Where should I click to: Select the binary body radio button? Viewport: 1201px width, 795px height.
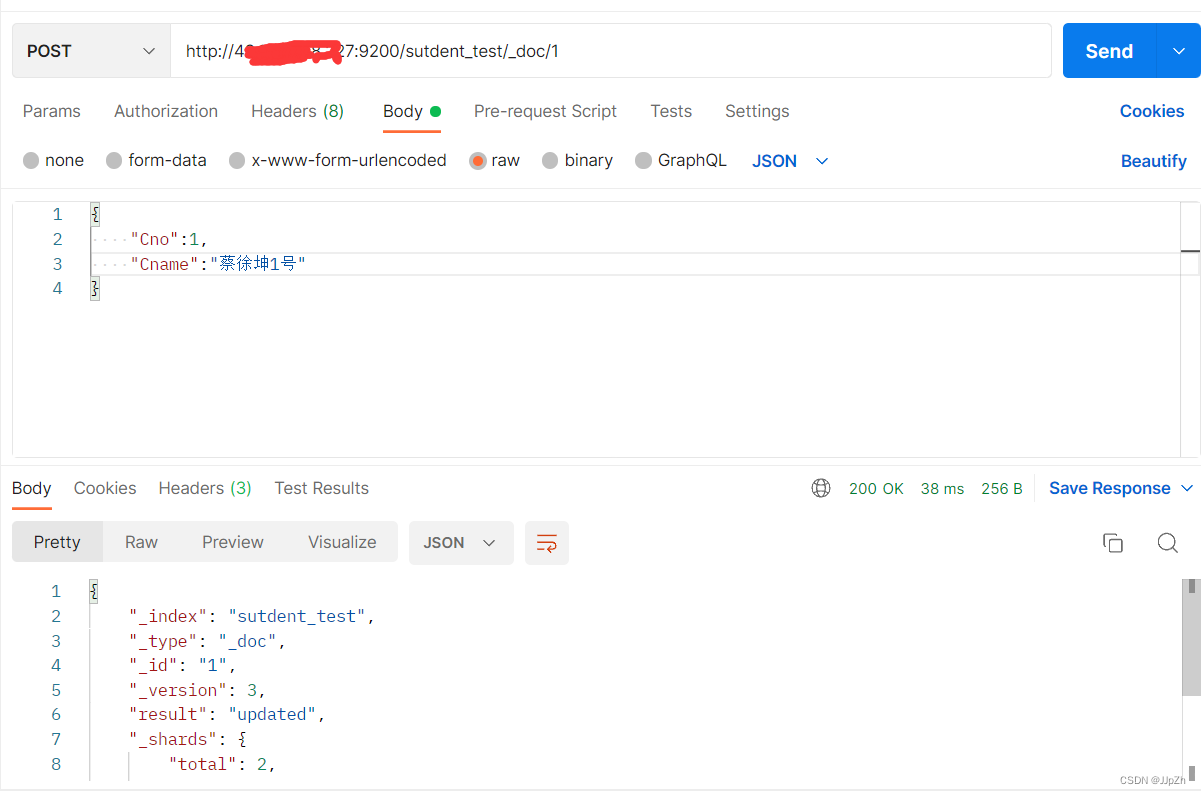click(550, 160)
